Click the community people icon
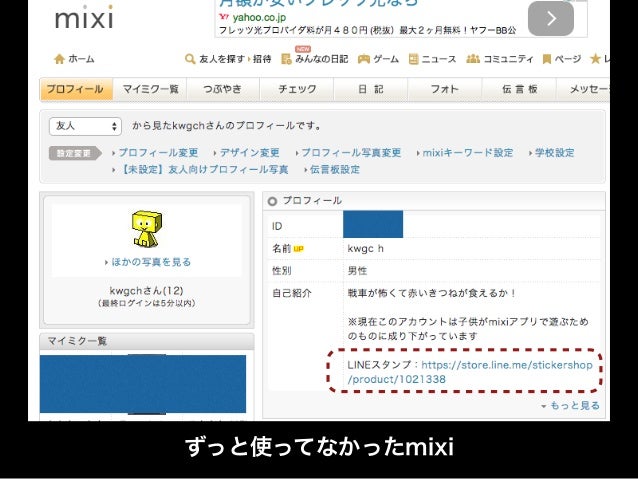 473,59
